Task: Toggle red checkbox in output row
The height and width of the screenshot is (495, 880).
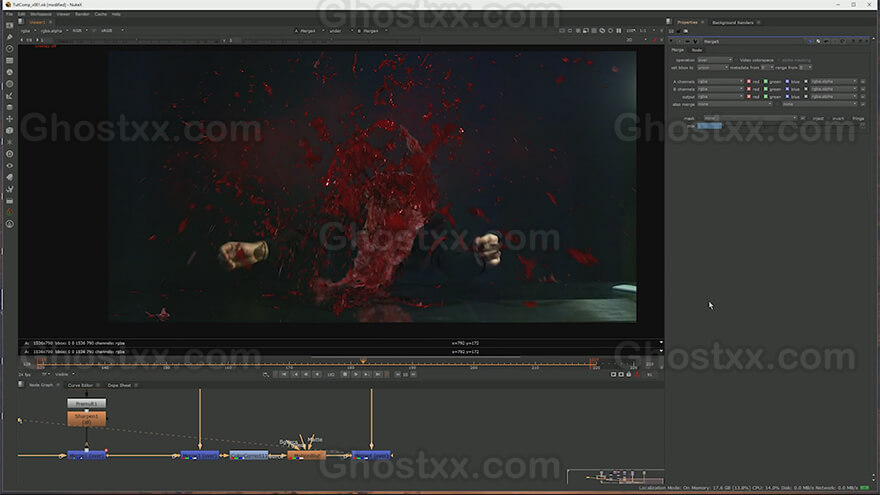Action: click(x=749, y=97)
